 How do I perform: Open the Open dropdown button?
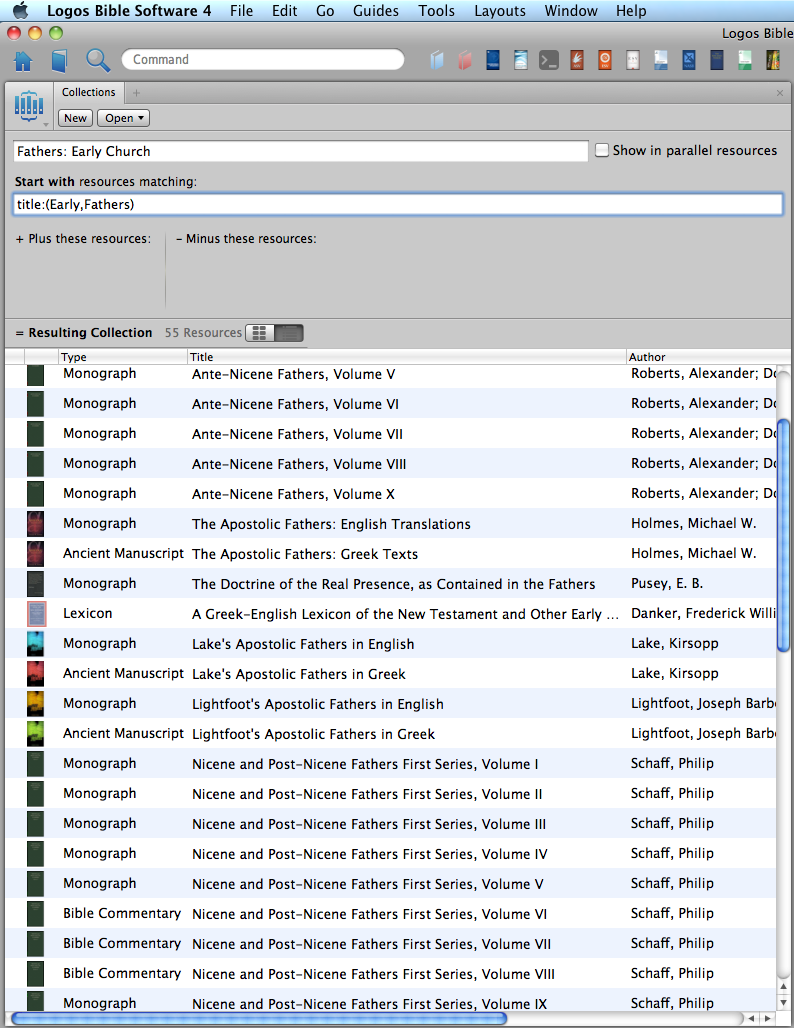pos(123,118)
